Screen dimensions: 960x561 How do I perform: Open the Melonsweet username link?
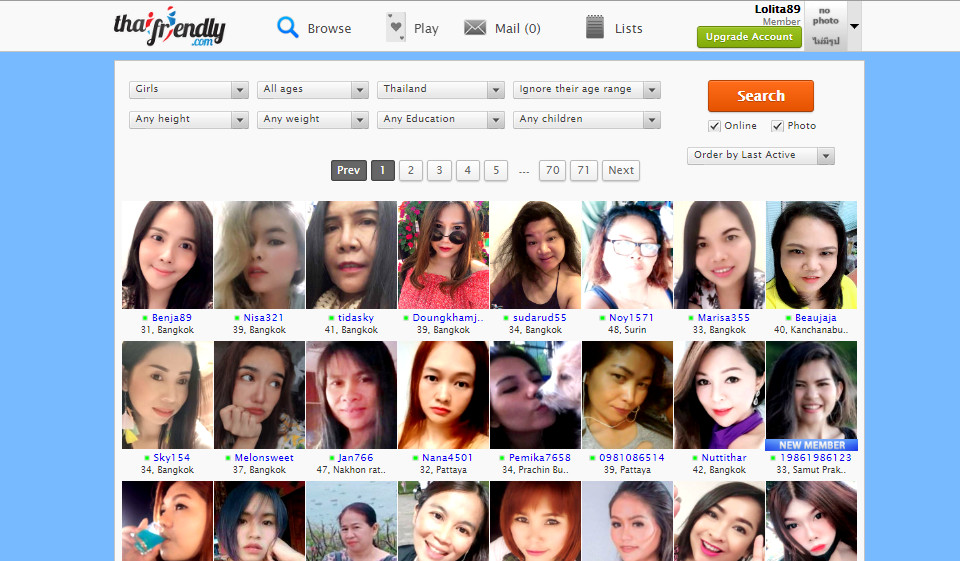pos(264,458)
